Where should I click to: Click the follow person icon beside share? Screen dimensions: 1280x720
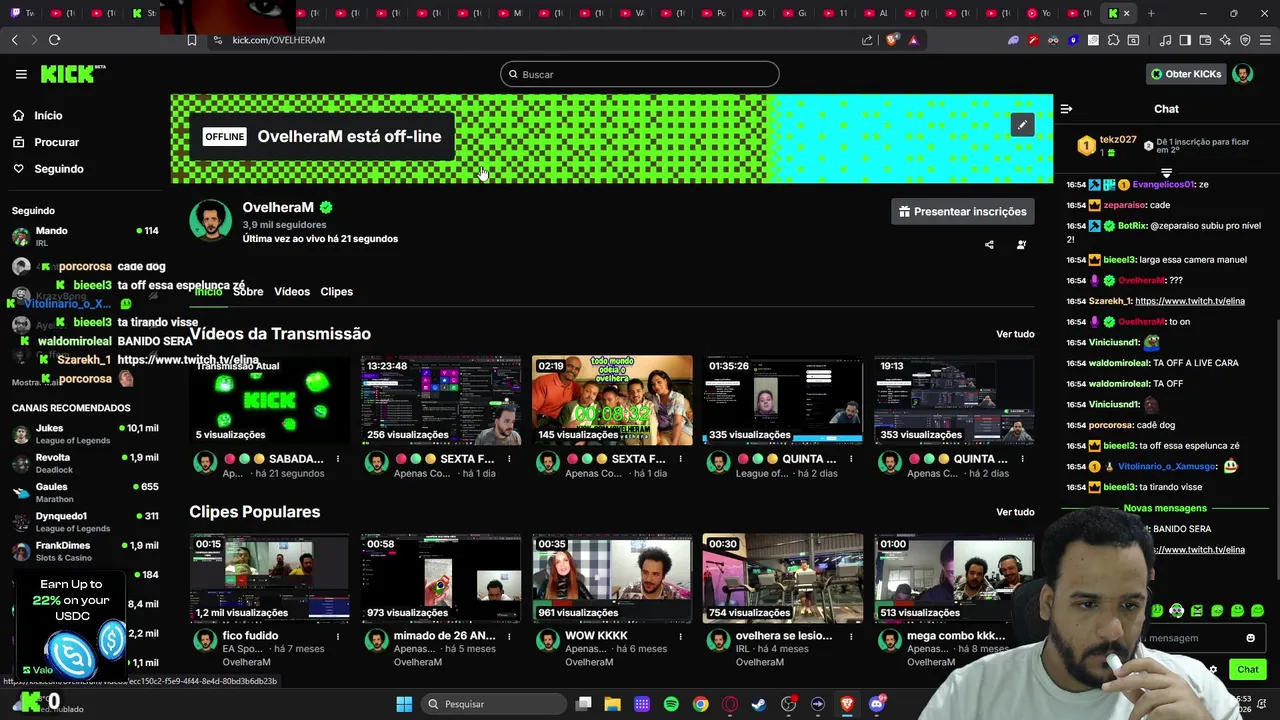click(1021, 245)
